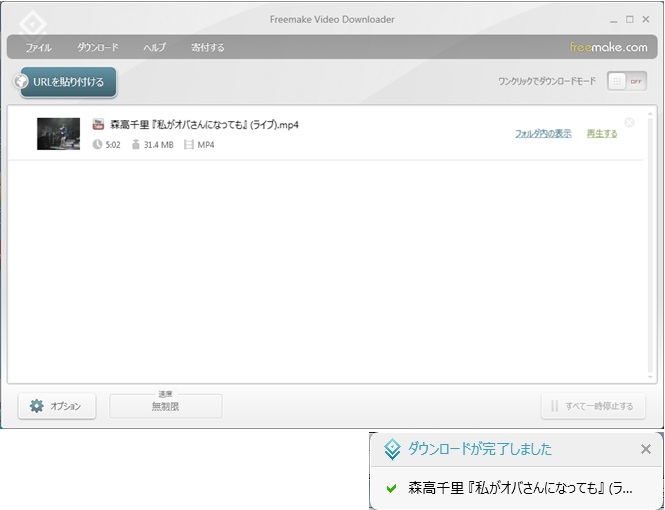Click the YouTube source icon

pos(98,124)
